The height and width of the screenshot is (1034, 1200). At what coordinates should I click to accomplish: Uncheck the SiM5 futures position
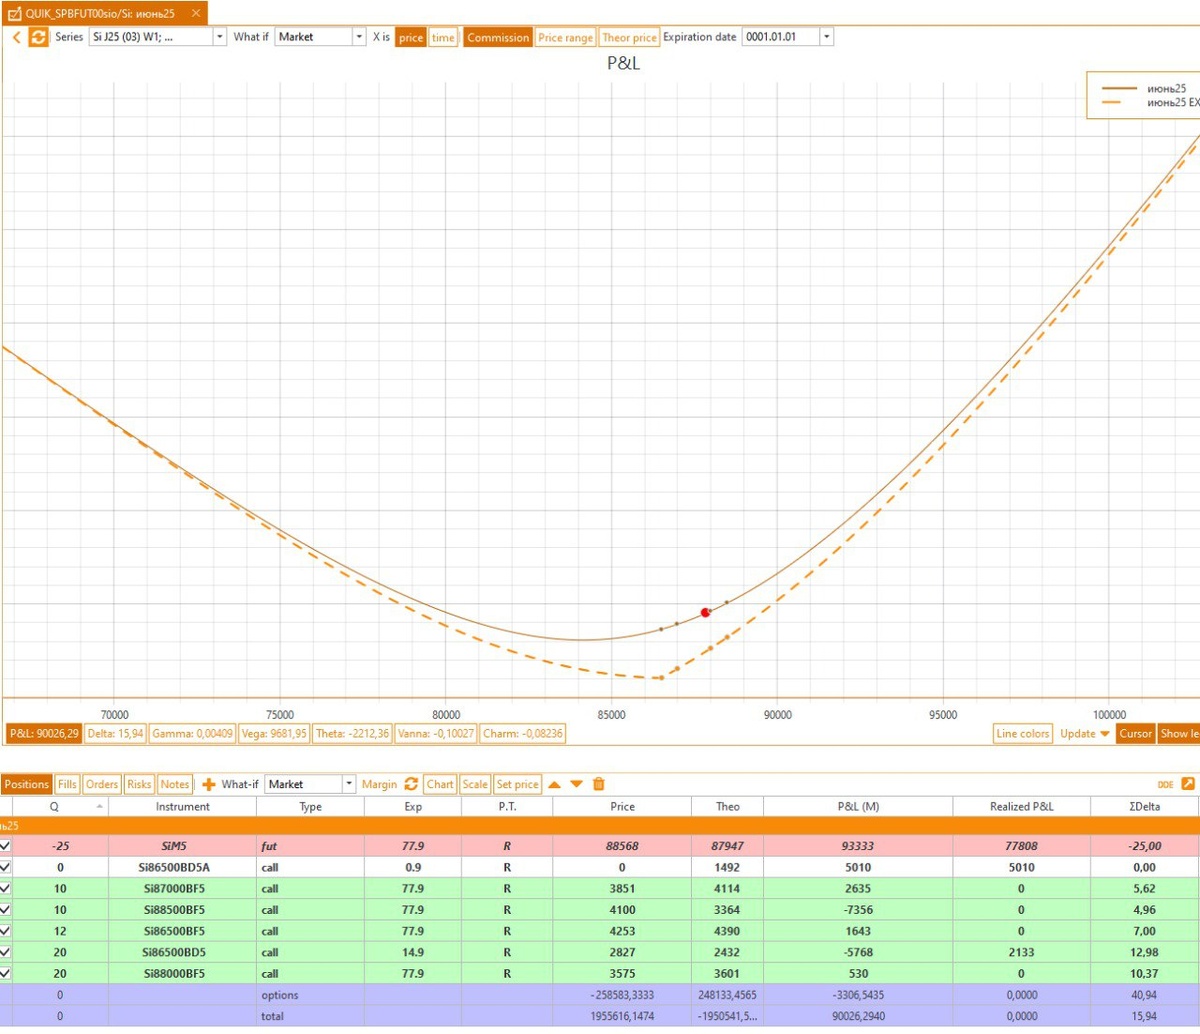6,845
